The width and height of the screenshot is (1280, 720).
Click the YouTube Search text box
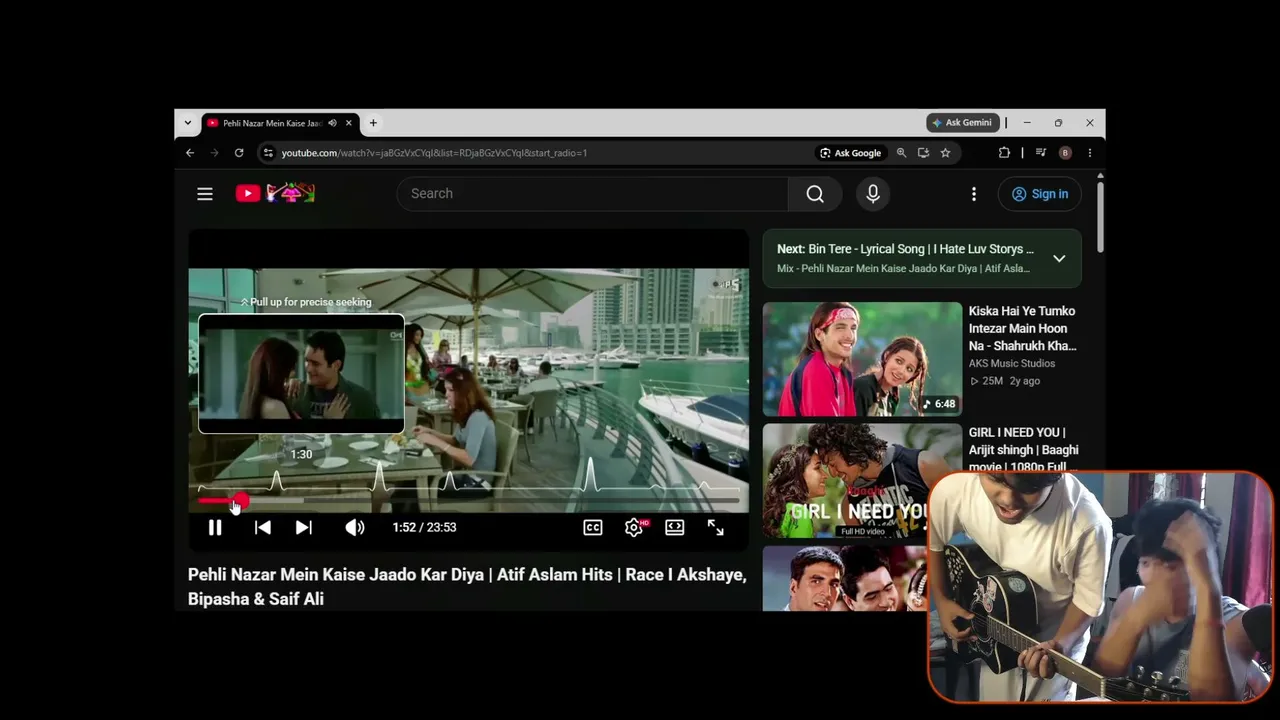[x=592, y=194]
